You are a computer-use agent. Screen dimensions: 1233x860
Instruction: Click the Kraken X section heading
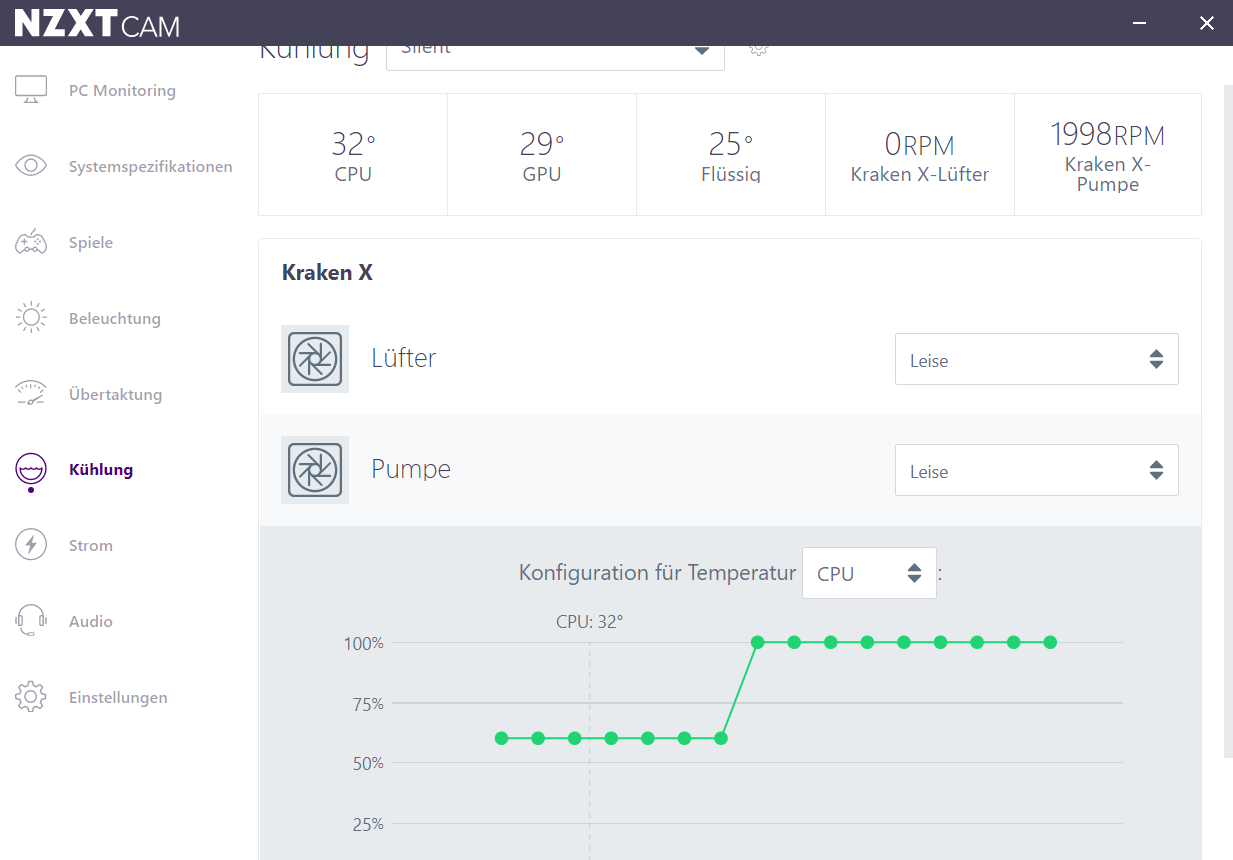(327, 272)
